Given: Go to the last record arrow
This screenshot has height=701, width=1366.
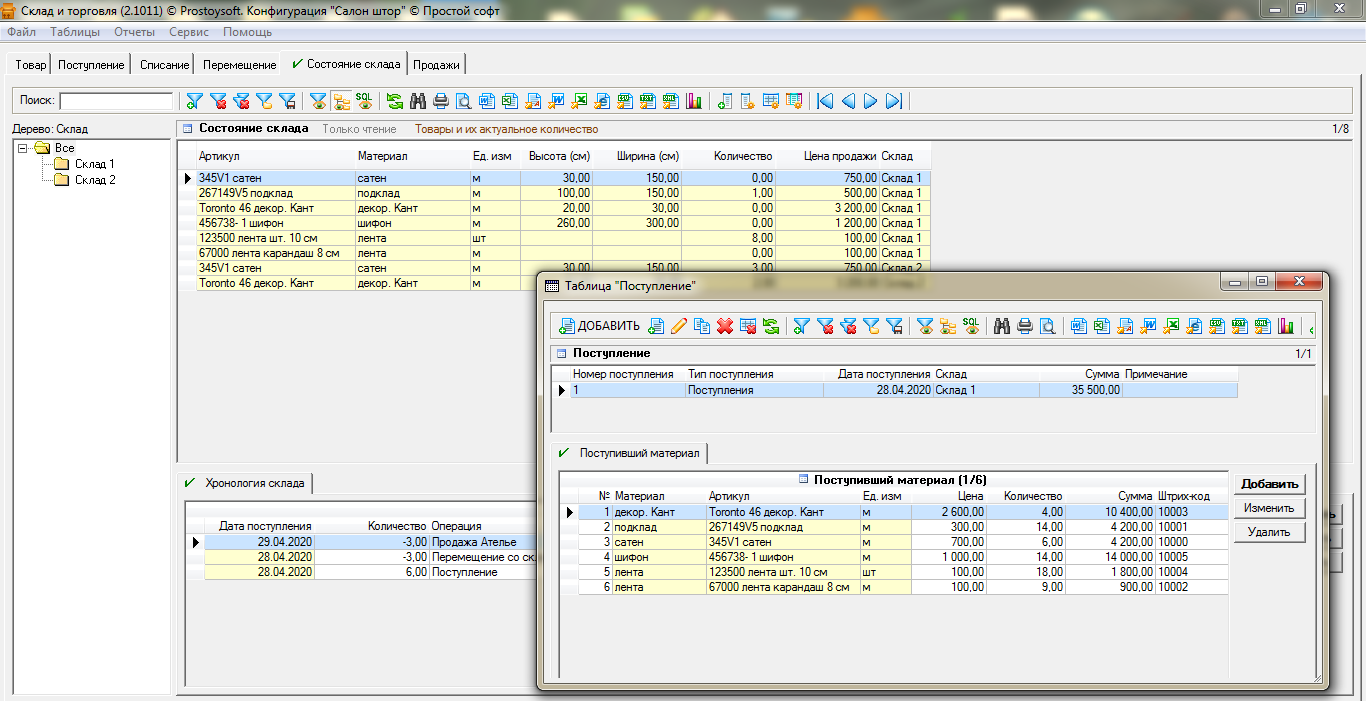Looking at the screenshot, I should pyautogui.click(x=894, y=101).
